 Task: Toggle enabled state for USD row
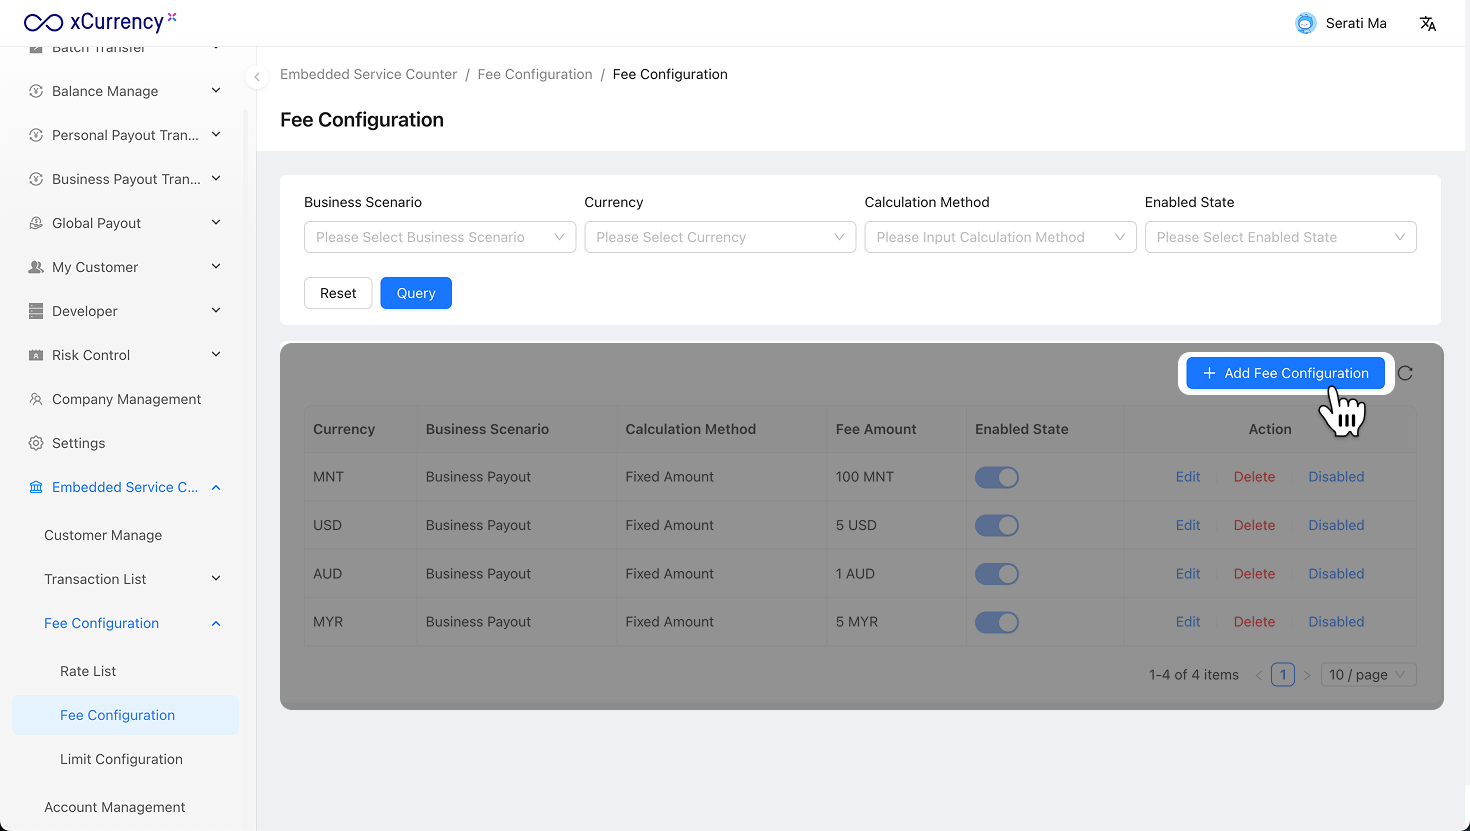click(996, 525)
